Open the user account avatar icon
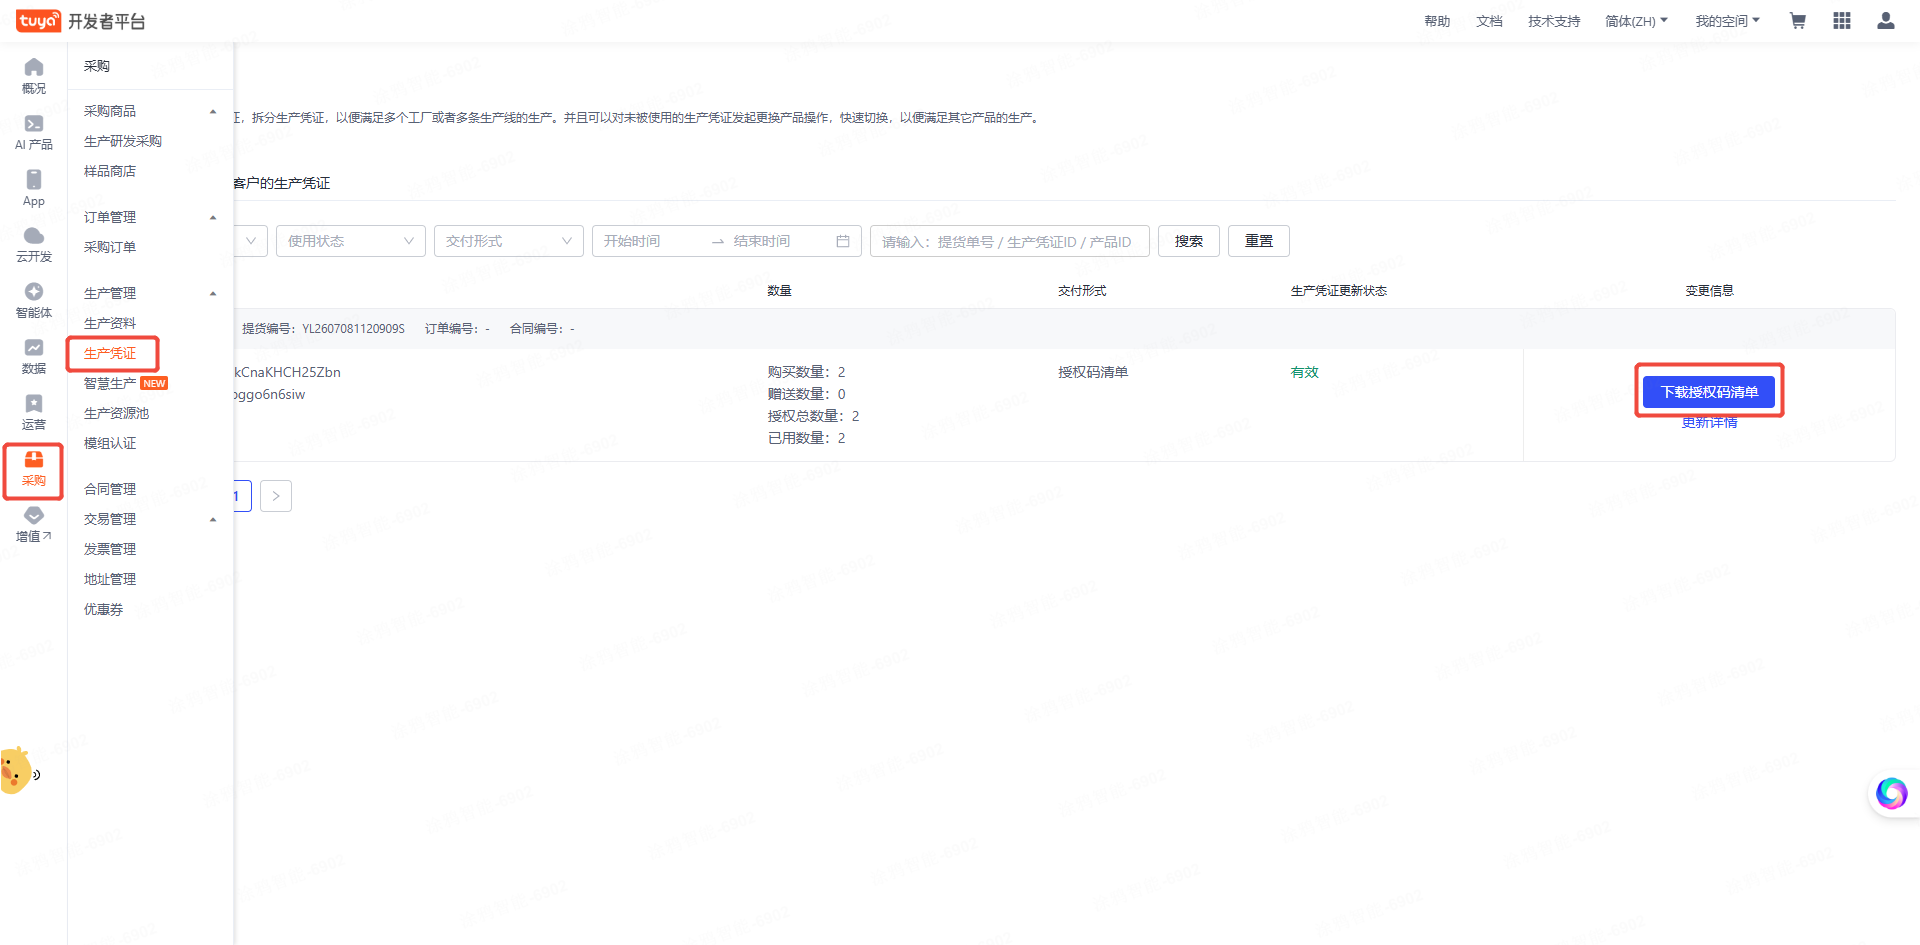Viewport: 1920px width, 945px height. (x=1886, y=21)
